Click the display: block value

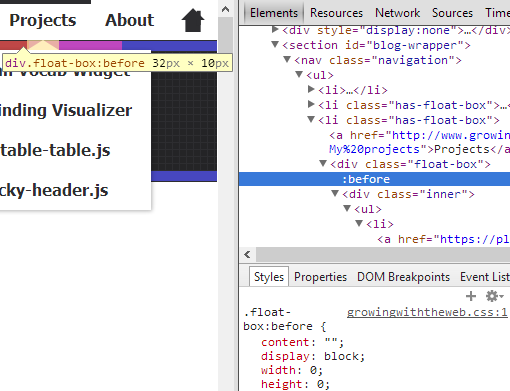coord(345,356)
